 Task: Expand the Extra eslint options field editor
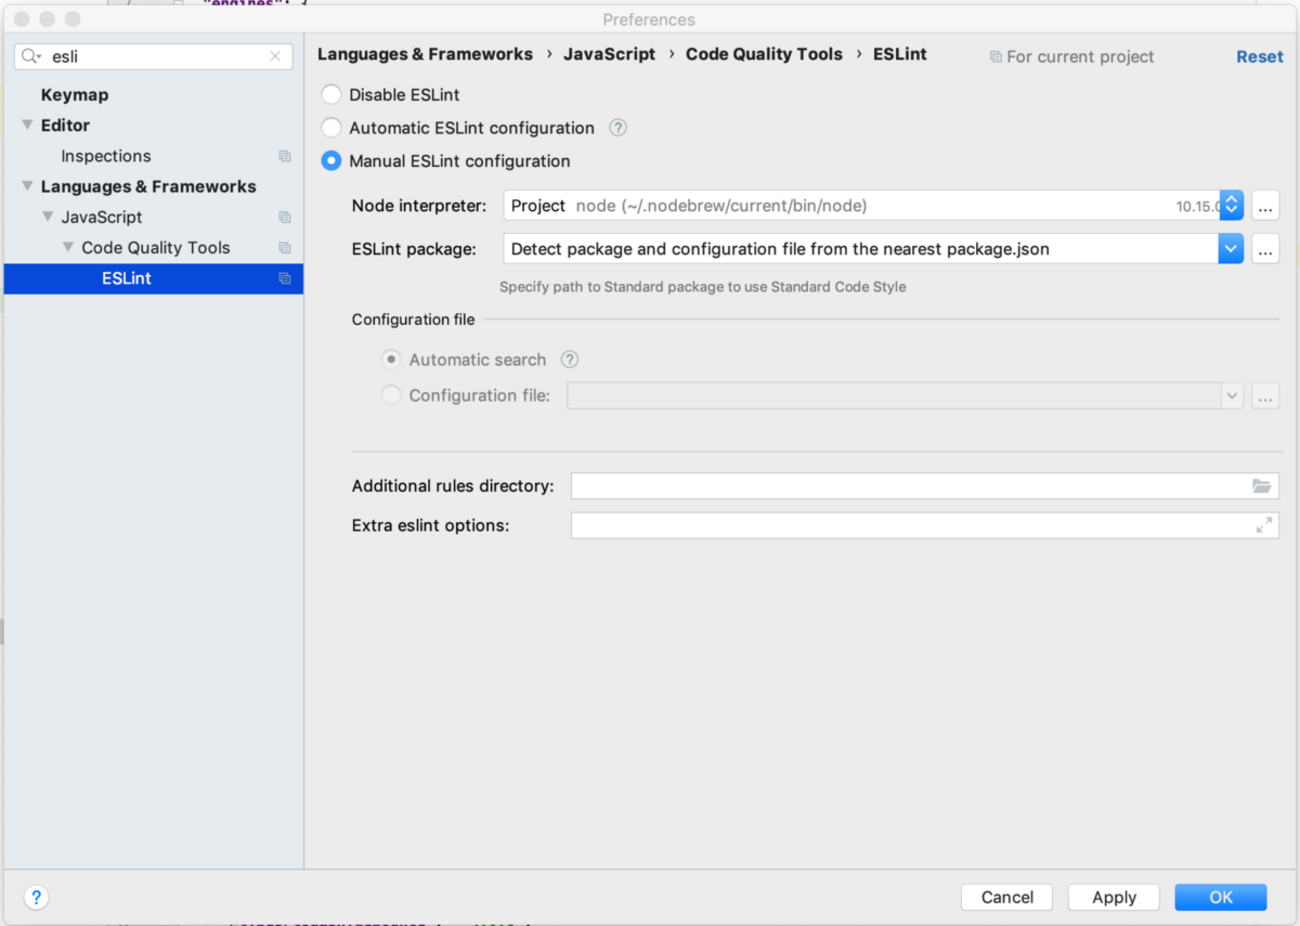pyautogui.click(x=1264, y=525)
